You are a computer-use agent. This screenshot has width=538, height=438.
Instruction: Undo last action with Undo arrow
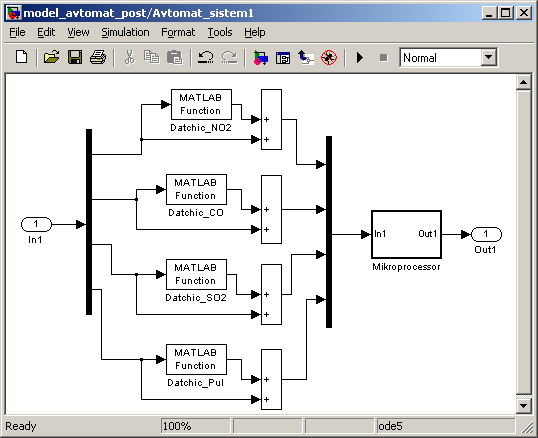tap(206, 57)
